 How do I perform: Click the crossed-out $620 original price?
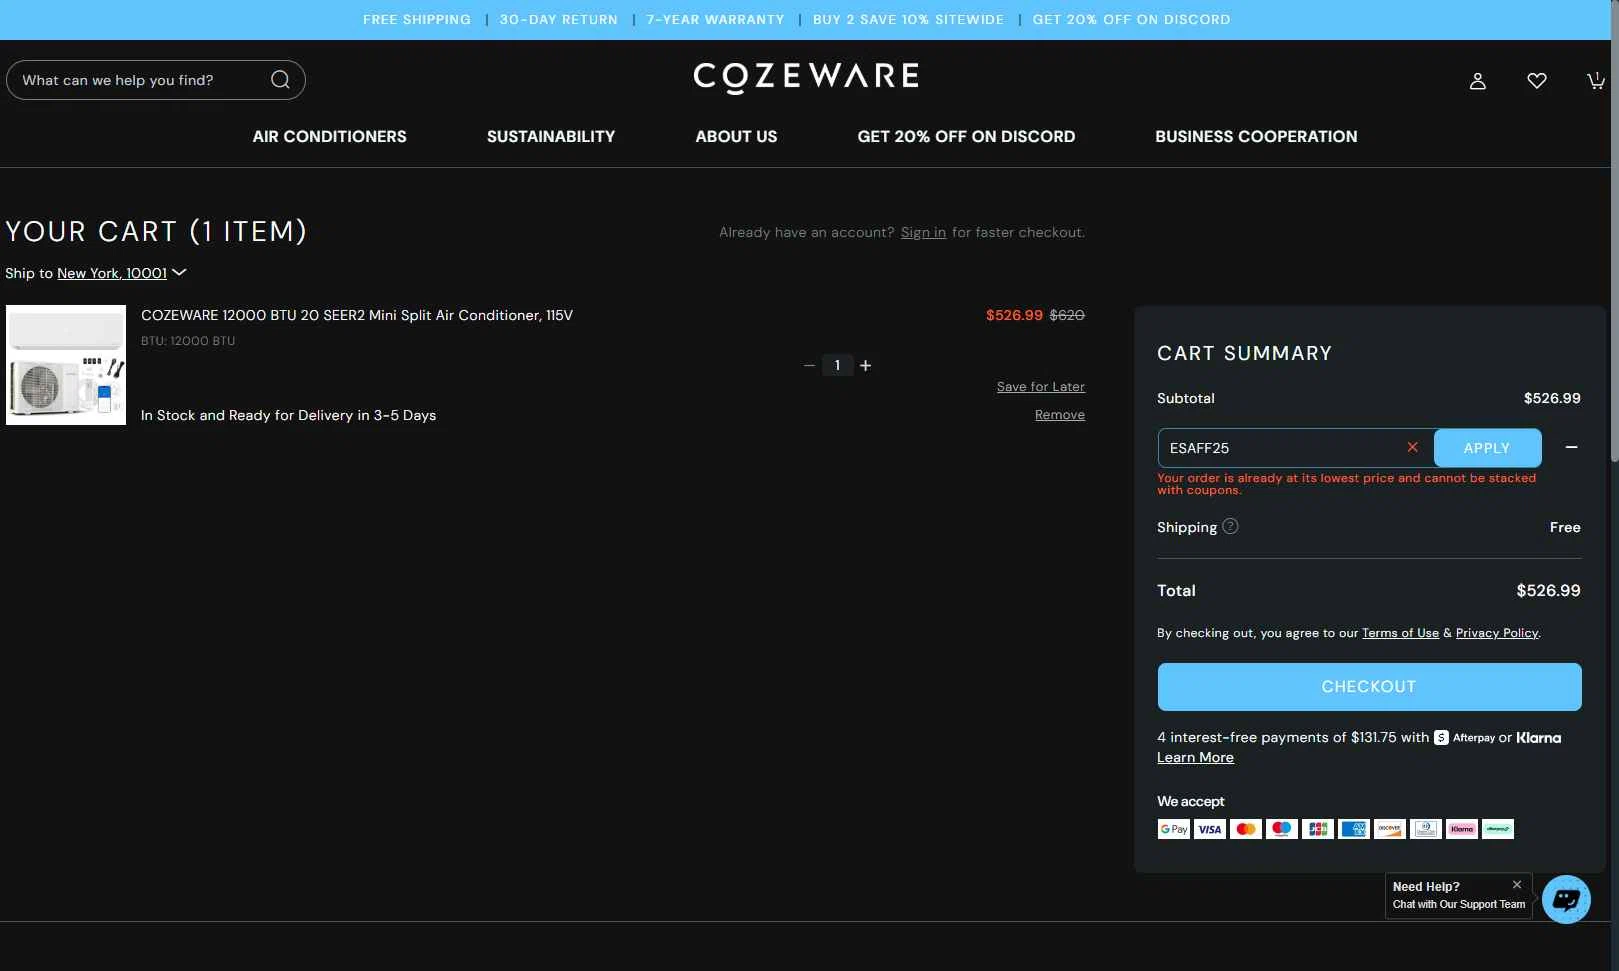(x=1067, y=315)
